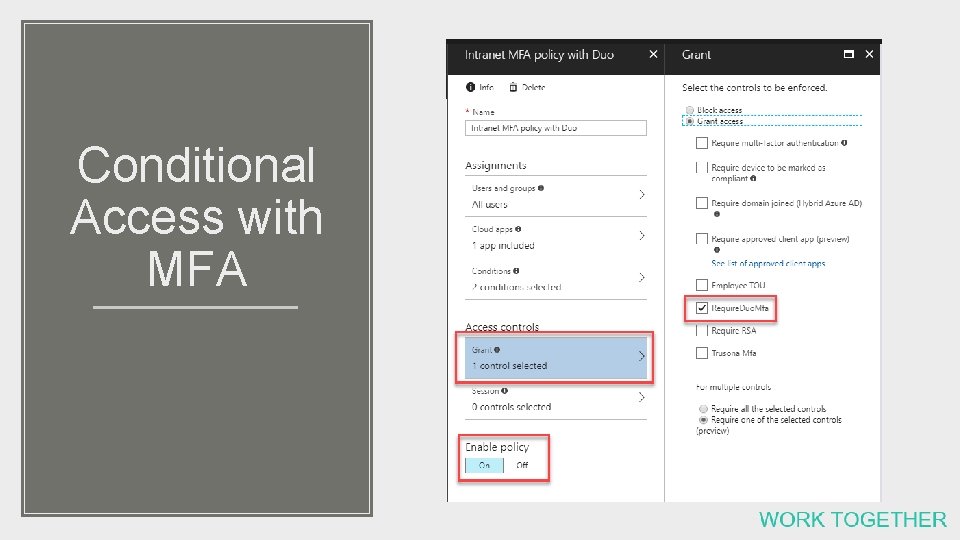
Task: Open Grant controls chevron
Action: (x=642, y=356)
